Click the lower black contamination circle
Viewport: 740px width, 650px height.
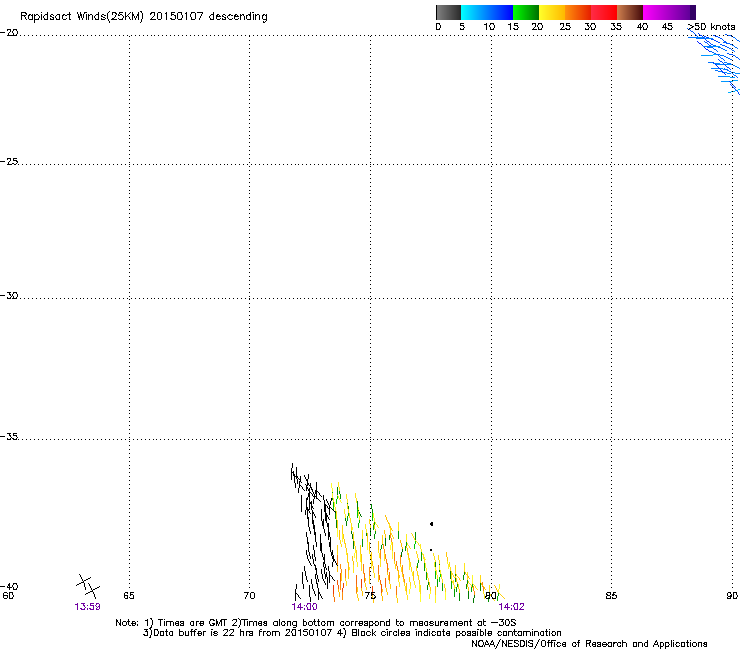(x=431, y=550)
